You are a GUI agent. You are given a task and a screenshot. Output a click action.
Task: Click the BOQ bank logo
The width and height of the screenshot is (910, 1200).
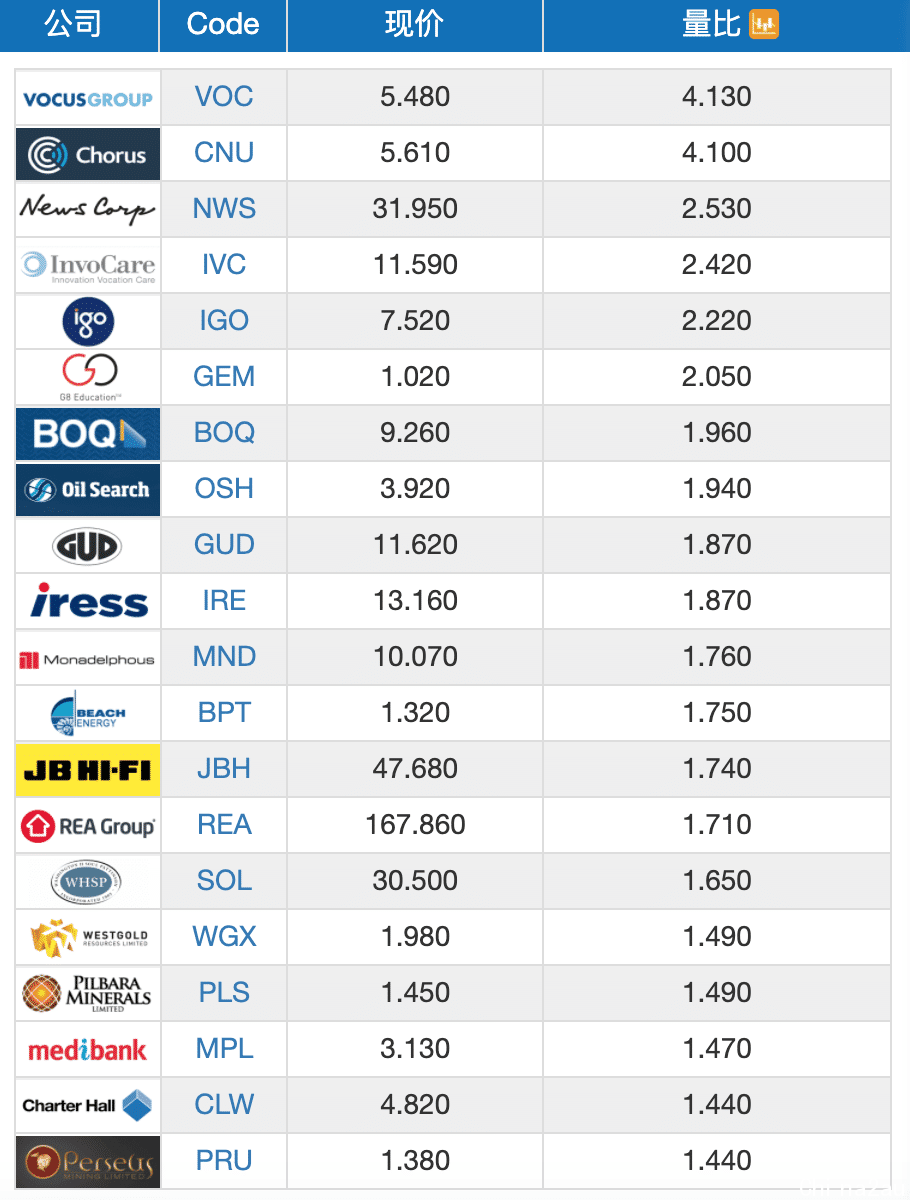(x=88, y=434)
